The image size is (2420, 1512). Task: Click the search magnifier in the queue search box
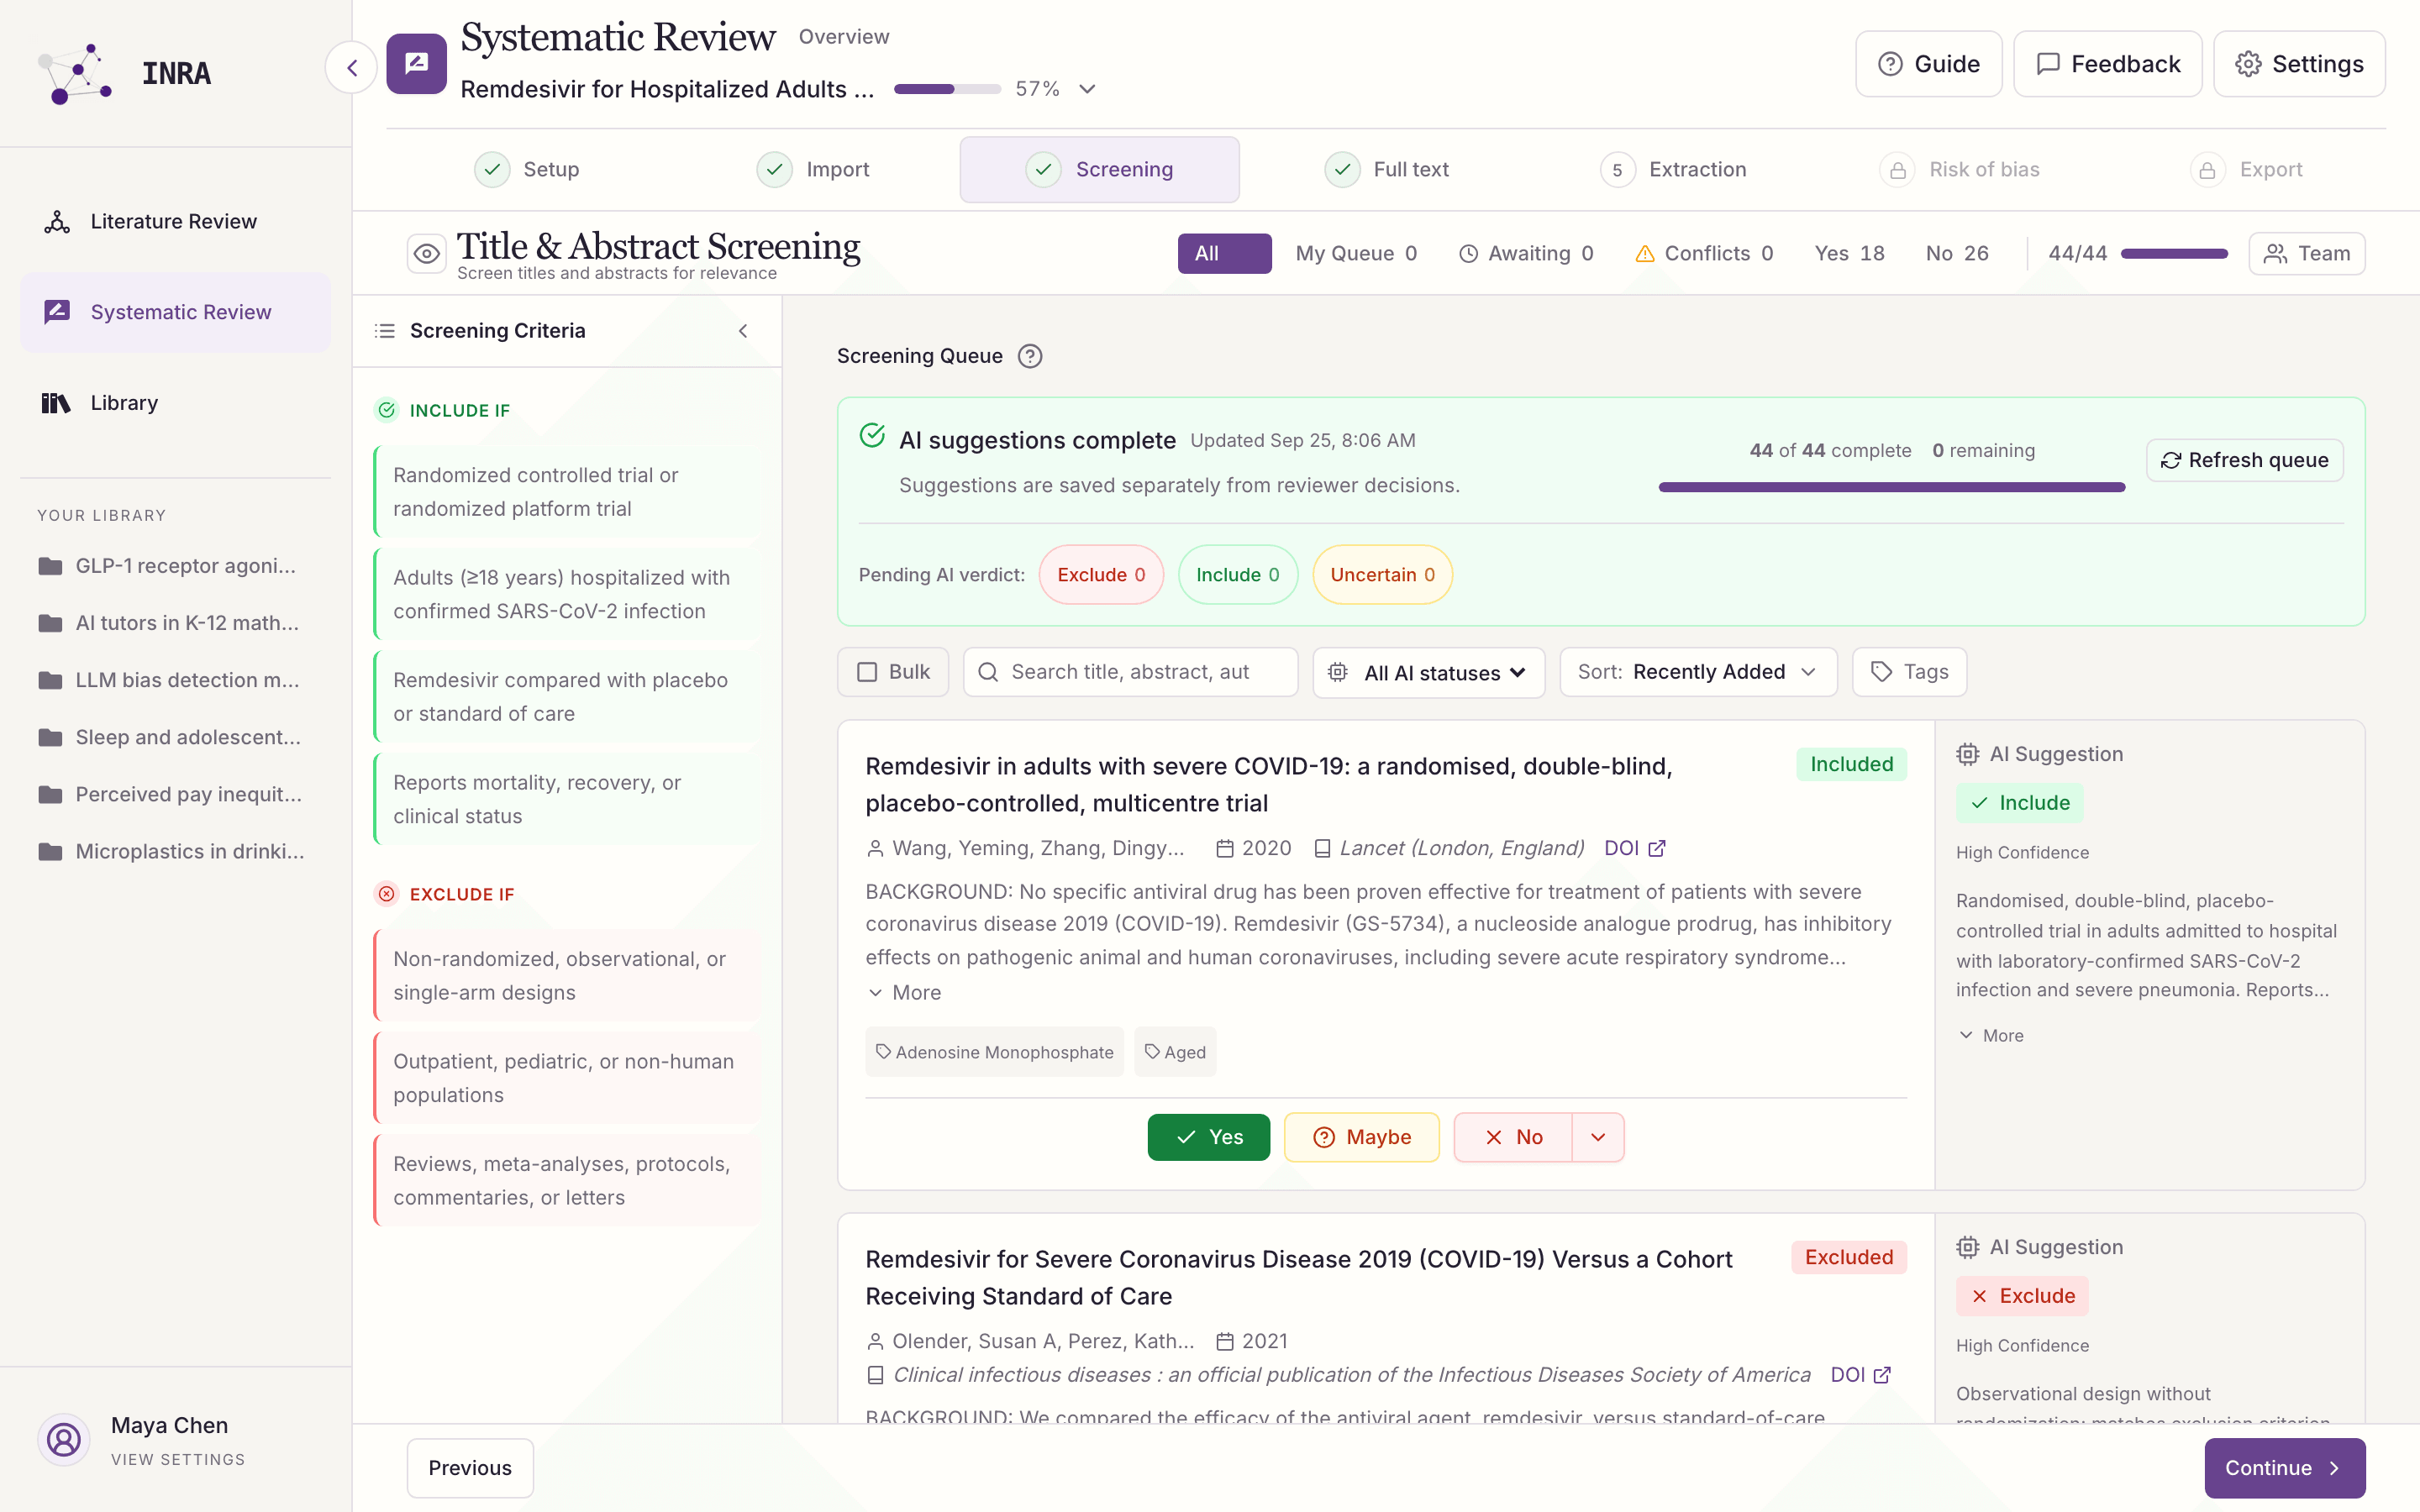click(988, 672)
